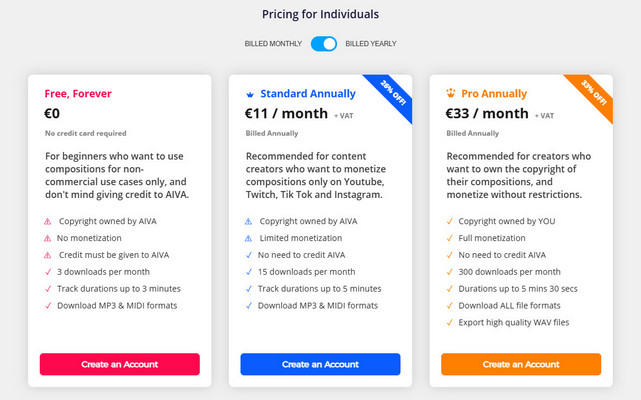Click the Pro Annually crown icon
The image size is (641, 400).
click(x=450, y=93)
